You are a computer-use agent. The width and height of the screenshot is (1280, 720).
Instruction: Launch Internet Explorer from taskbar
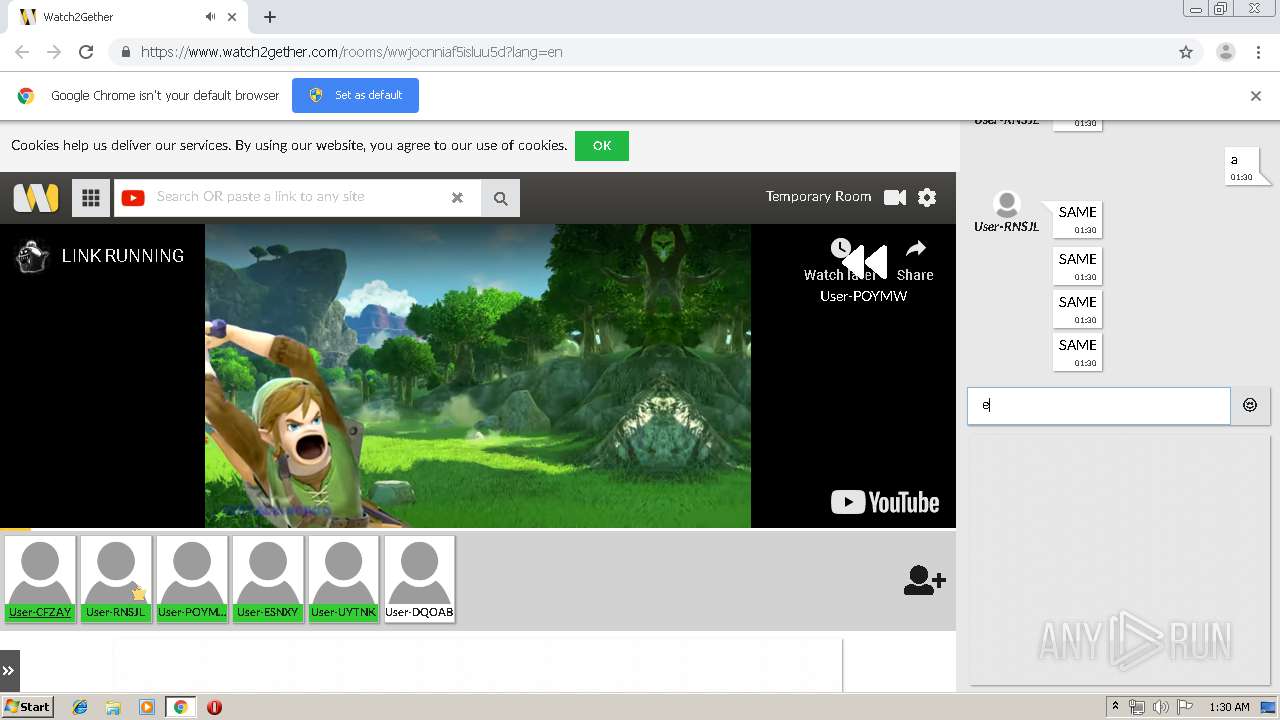point(80,707)
